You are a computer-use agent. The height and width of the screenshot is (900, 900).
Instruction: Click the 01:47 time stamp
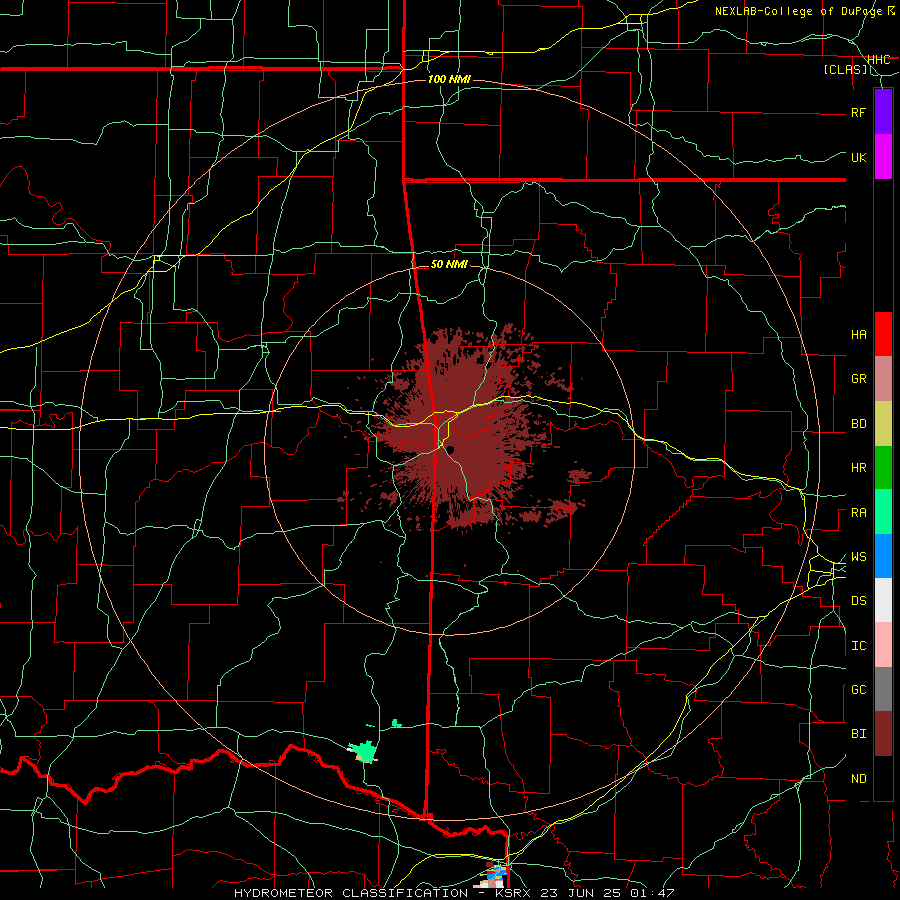click(654, 893)
